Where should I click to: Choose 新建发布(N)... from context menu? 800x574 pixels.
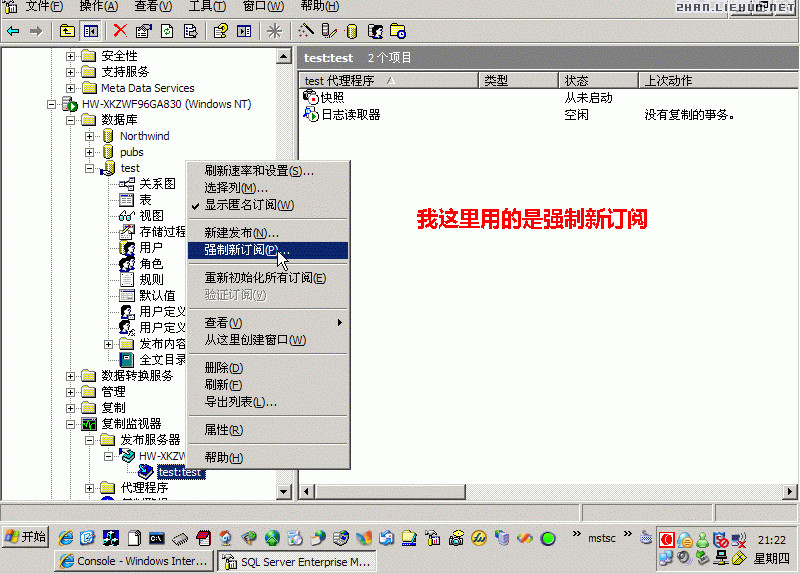[268, 233]
